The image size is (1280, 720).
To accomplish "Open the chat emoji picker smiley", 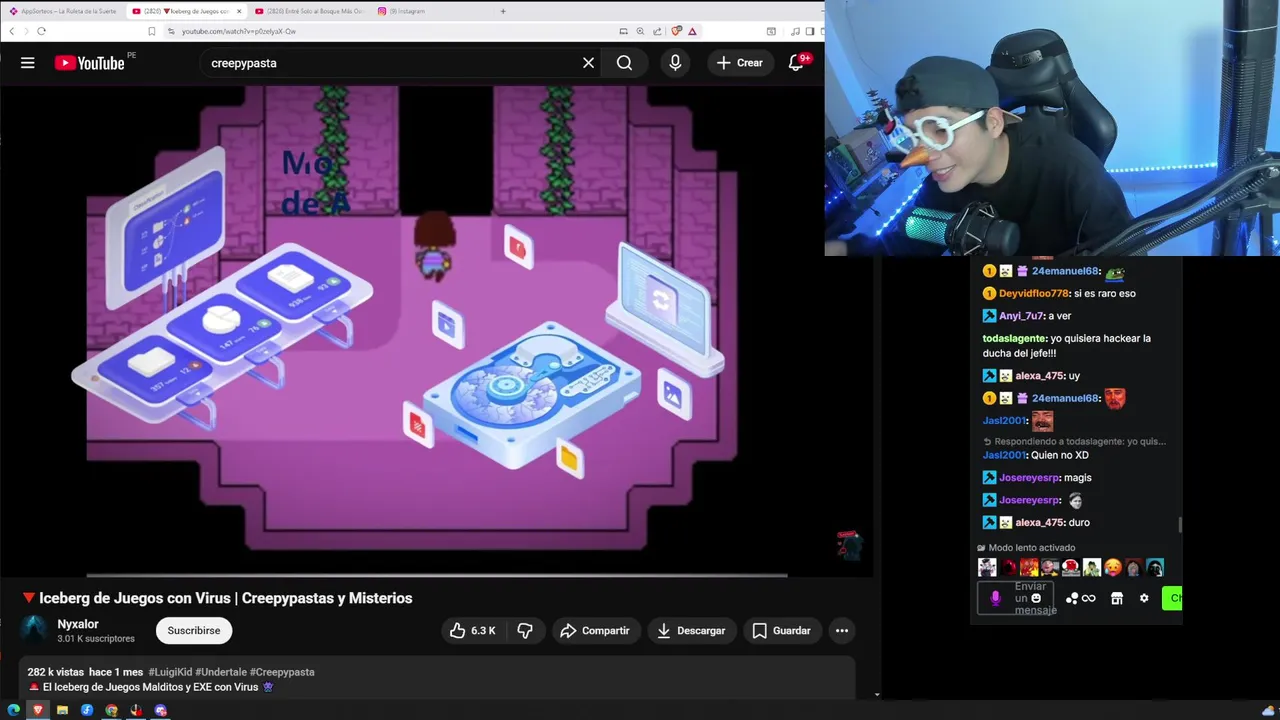I will 1036,598.
